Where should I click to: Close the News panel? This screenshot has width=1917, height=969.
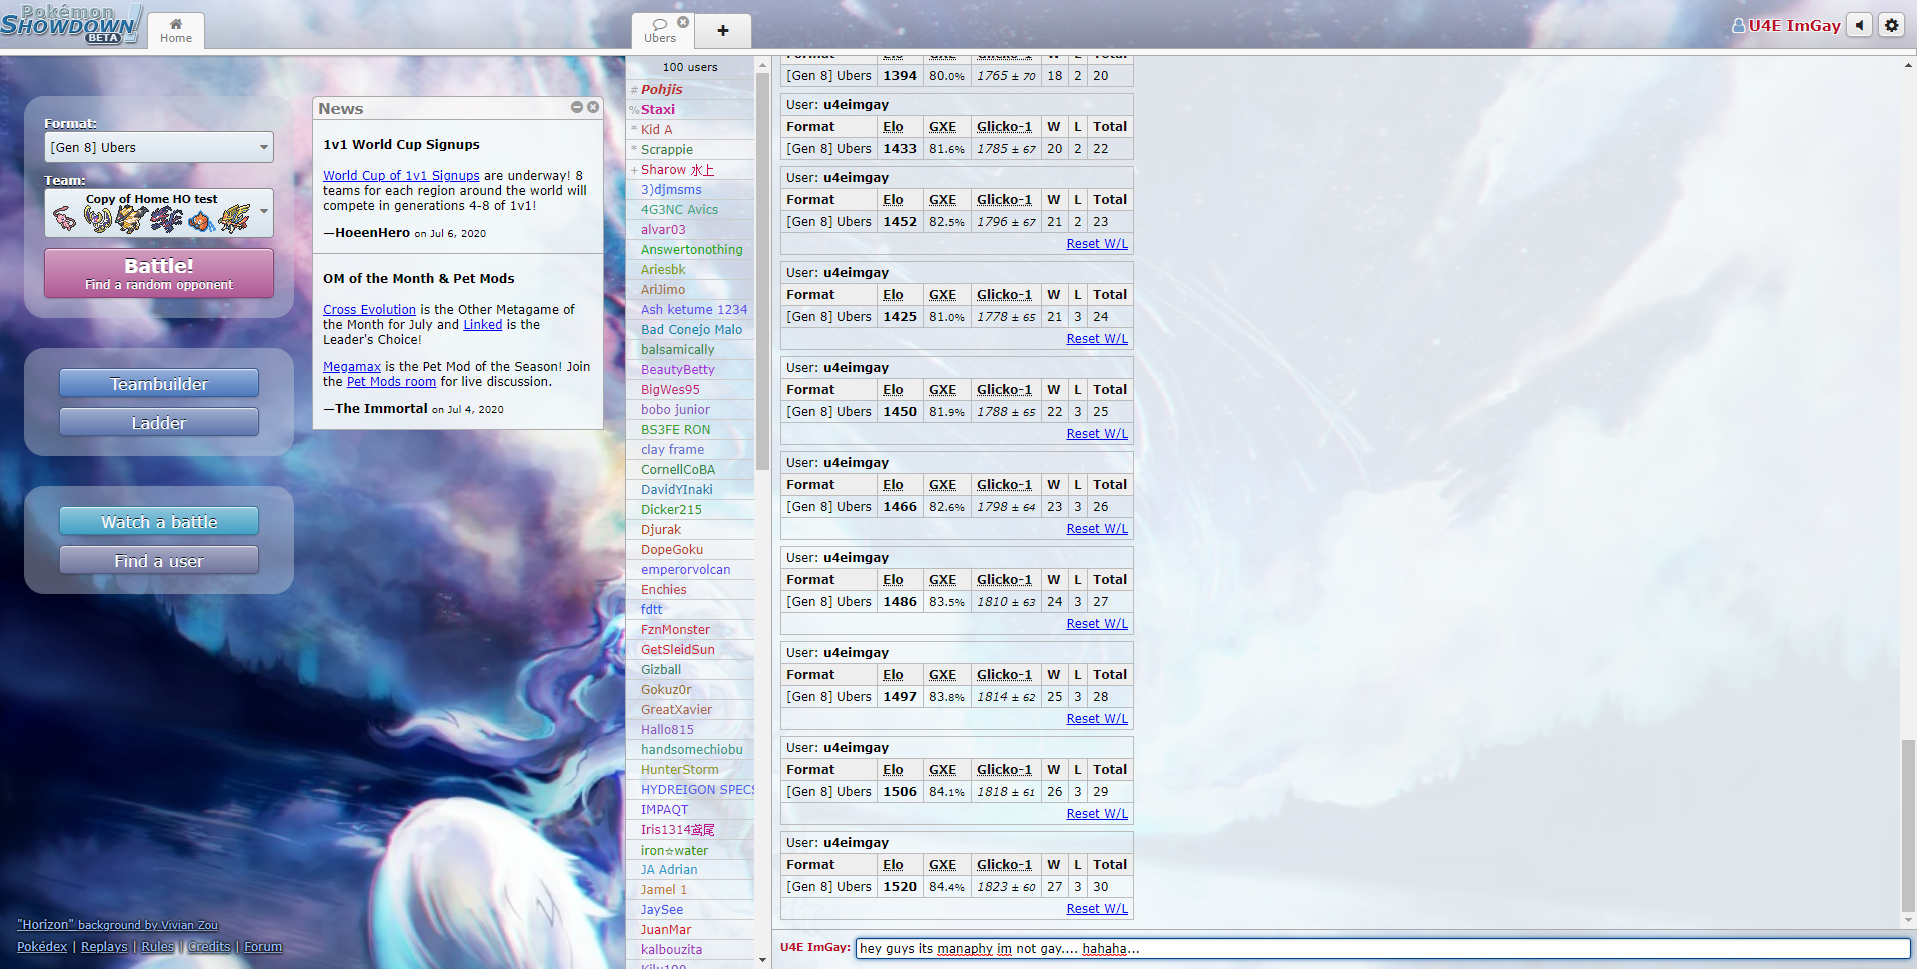[593, 107]
